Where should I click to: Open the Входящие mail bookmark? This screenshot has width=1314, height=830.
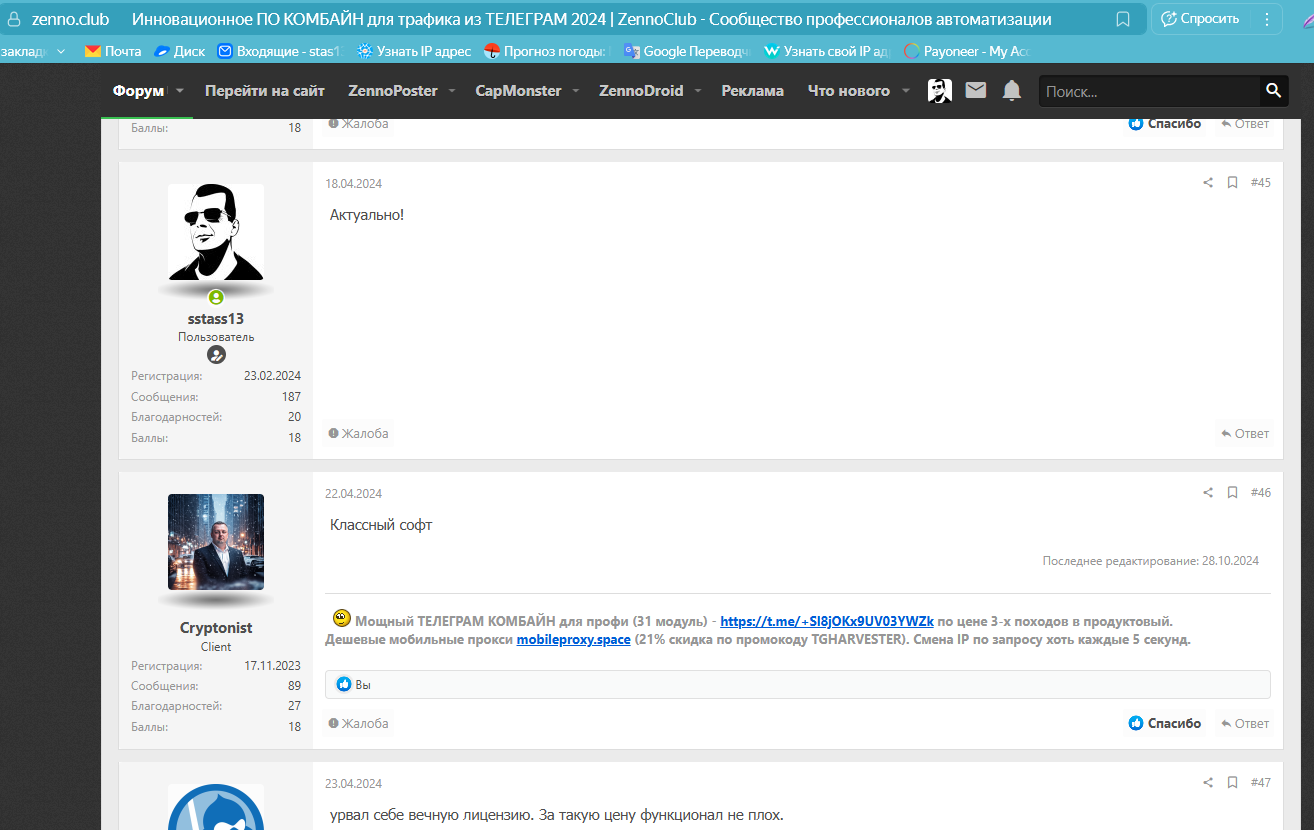(279, 51)
